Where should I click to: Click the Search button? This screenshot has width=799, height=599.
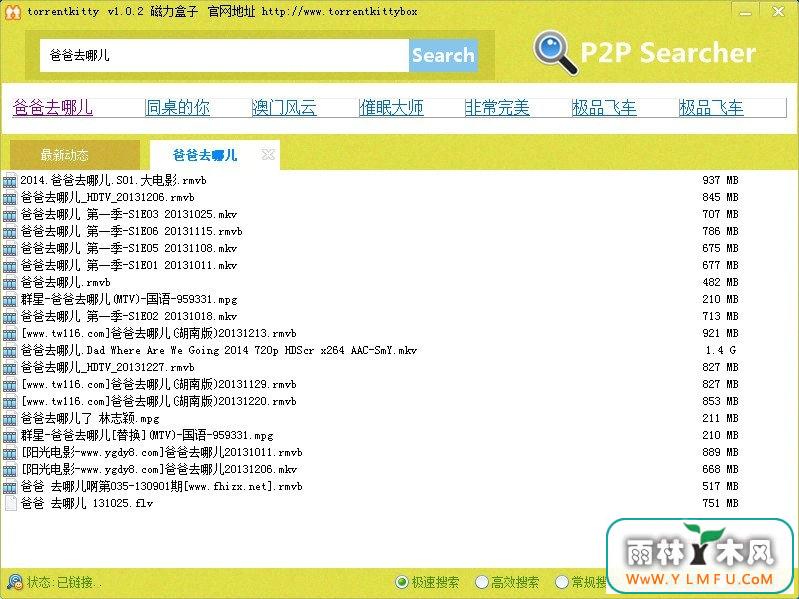(443, 55)
